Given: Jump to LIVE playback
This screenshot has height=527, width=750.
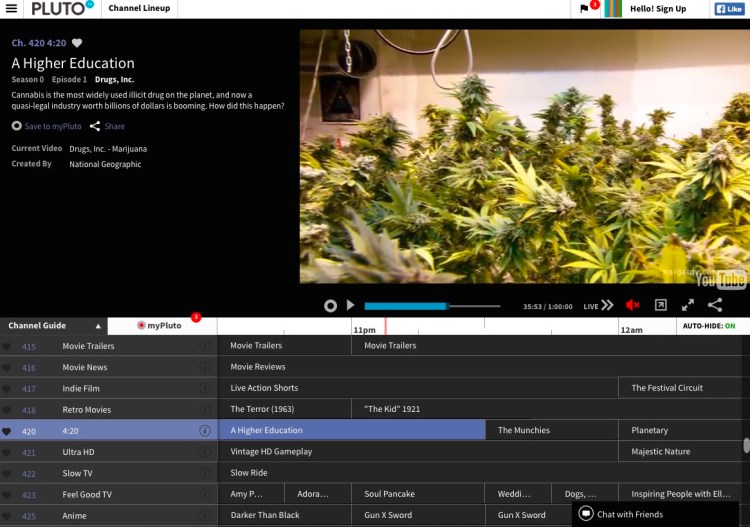Looking at the screenshot, I should click(x=598, y=306).
